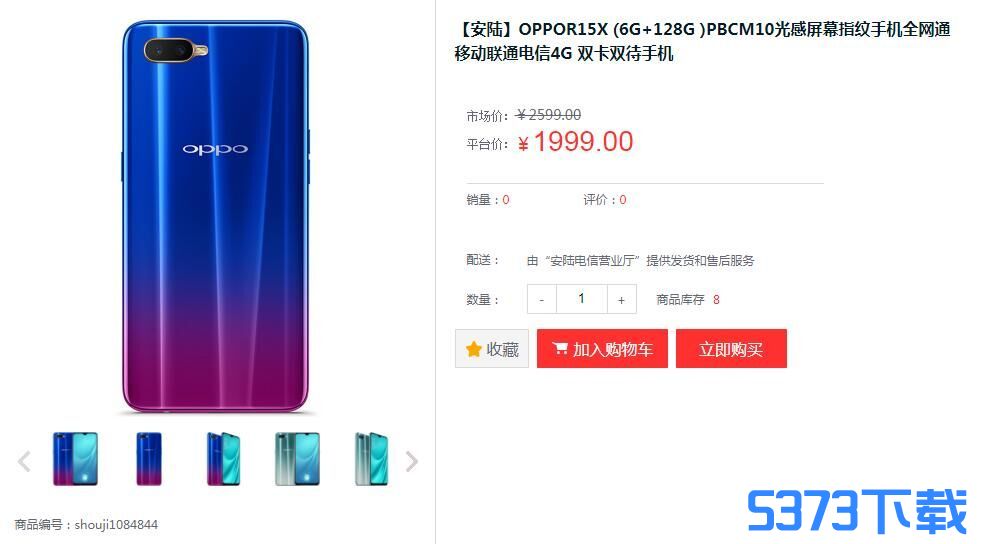Click the quantity input field
Image resolution: width=981 pixels, height=544 pixels.
coord(581,299)
